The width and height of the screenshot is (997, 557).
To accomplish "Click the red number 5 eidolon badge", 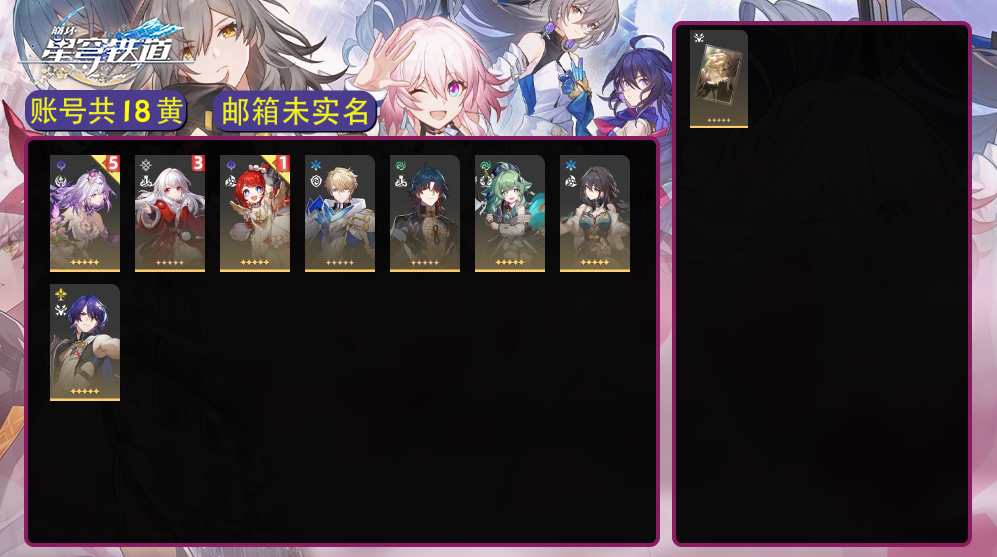I will [x=113, y=163].
